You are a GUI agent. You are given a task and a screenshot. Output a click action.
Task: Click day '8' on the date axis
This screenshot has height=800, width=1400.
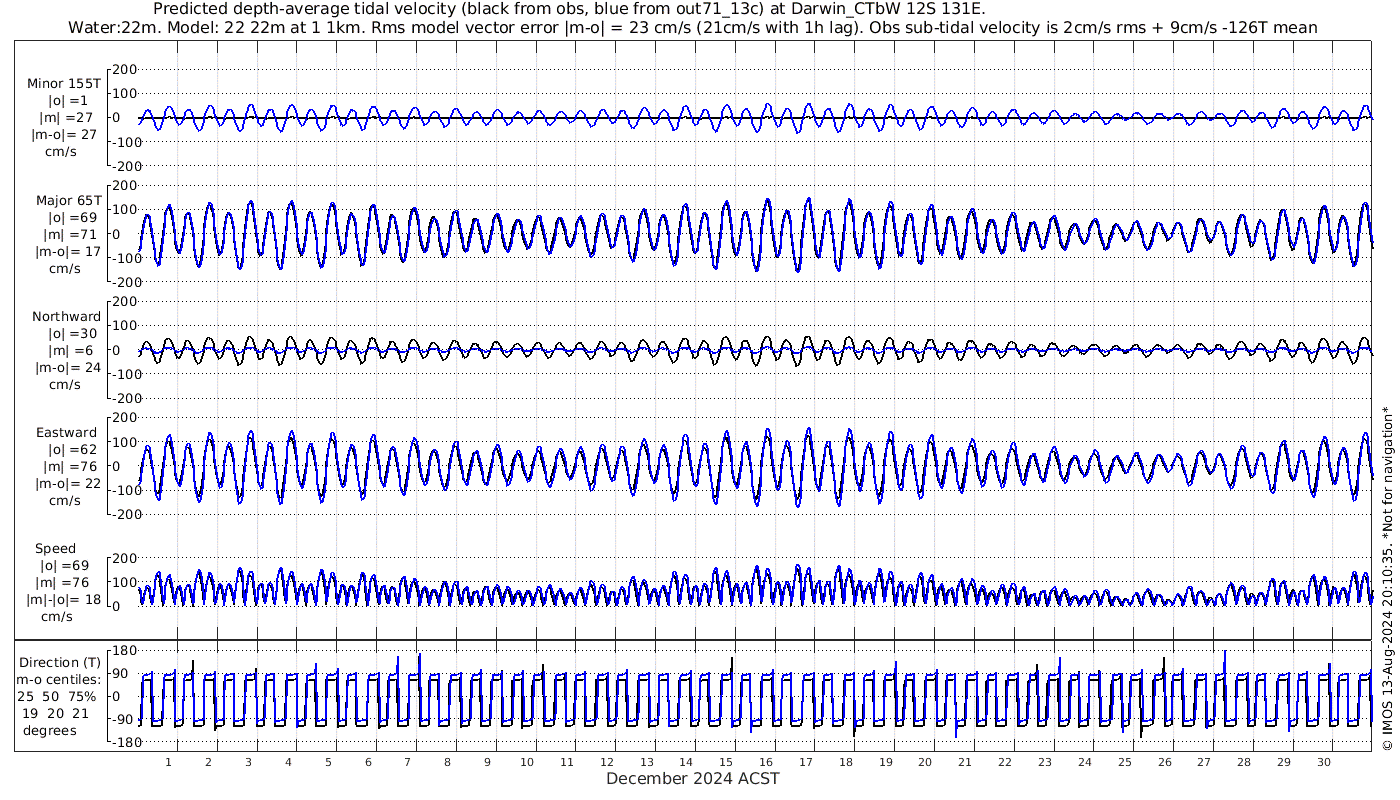[x=448, y=763]
